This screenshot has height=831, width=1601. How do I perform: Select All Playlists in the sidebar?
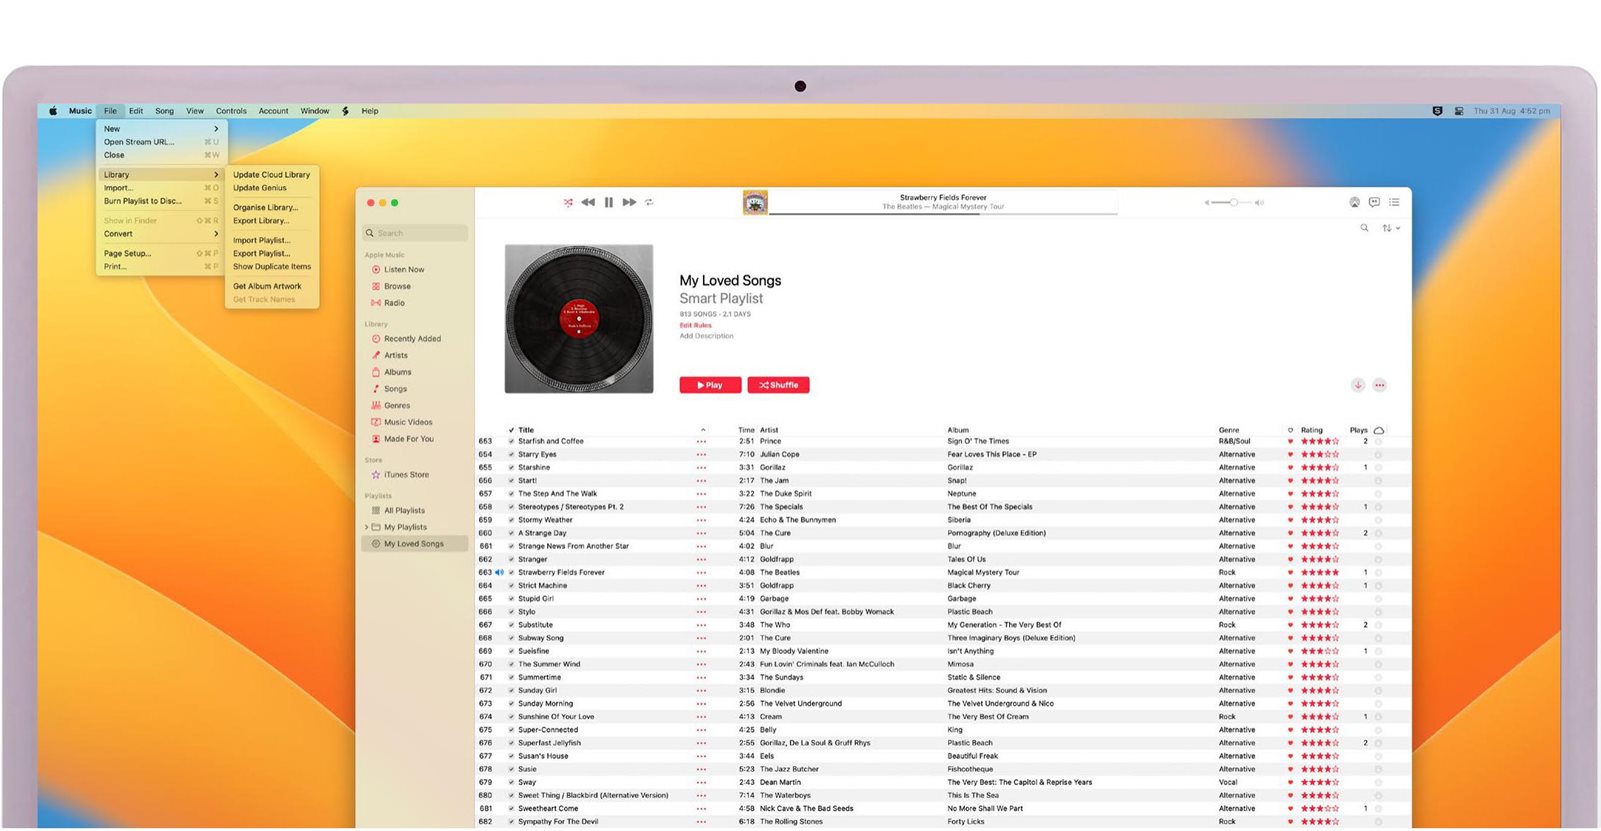404,510
